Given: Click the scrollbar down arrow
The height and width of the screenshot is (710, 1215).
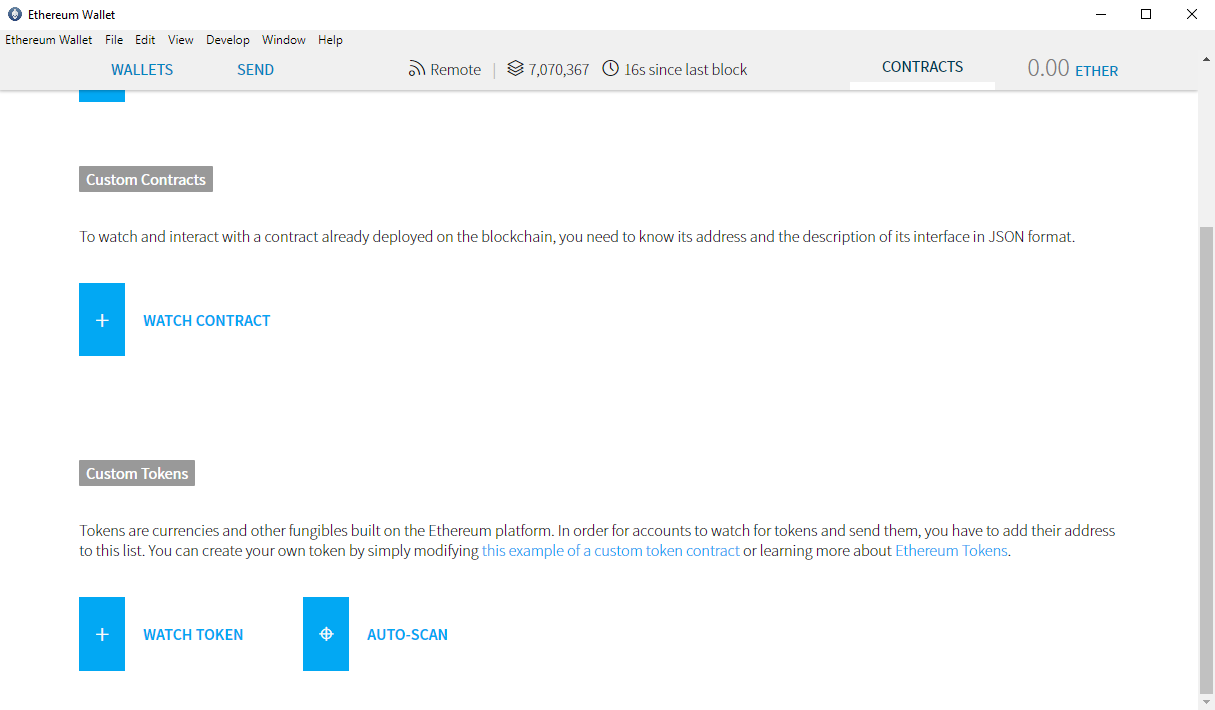Looking at the screenshot, I should point(1206,700).
